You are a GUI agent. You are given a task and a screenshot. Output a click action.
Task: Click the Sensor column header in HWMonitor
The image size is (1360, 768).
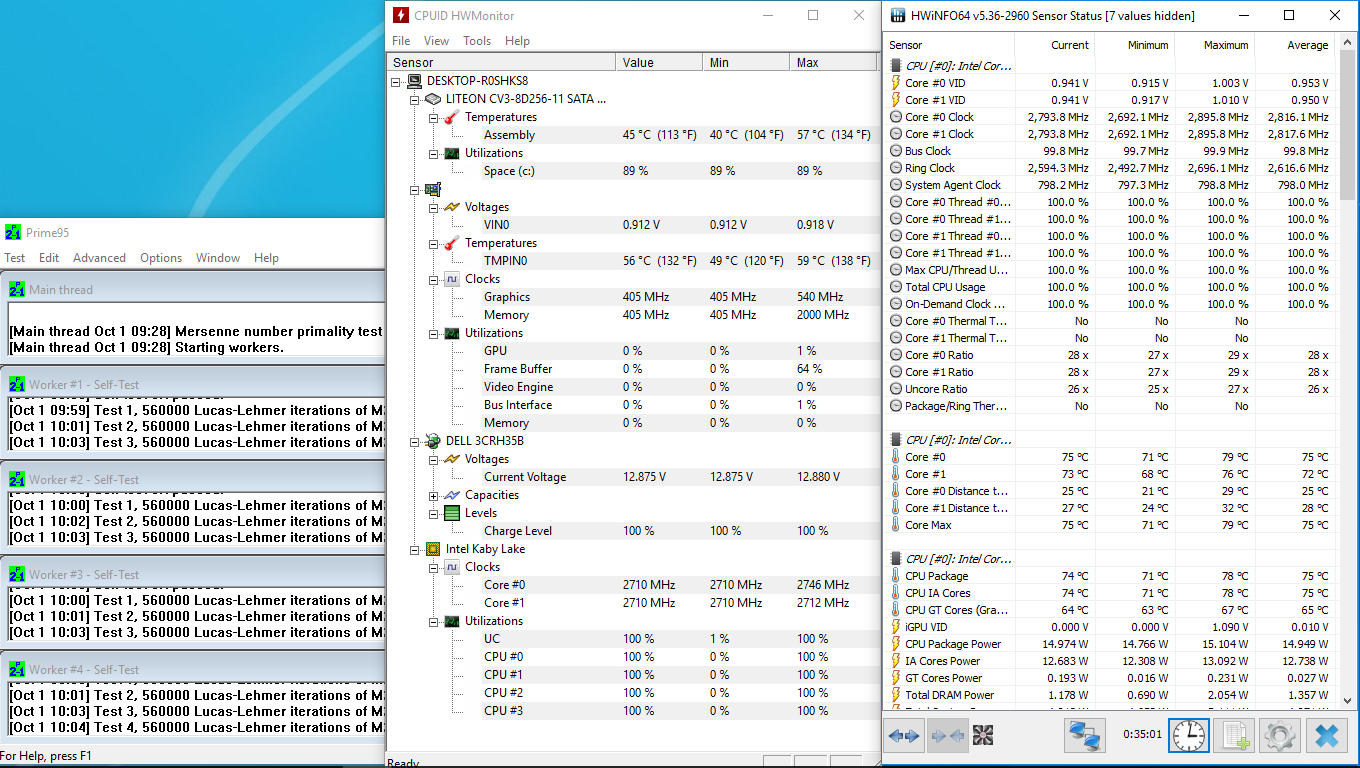point(502,62)
